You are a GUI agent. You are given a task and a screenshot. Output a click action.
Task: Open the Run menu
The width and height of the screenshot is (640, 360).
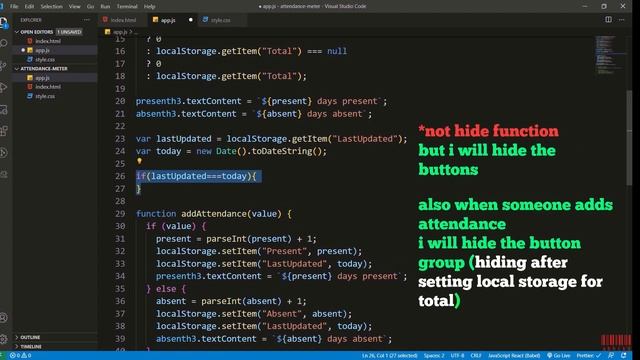click(105, 6)
